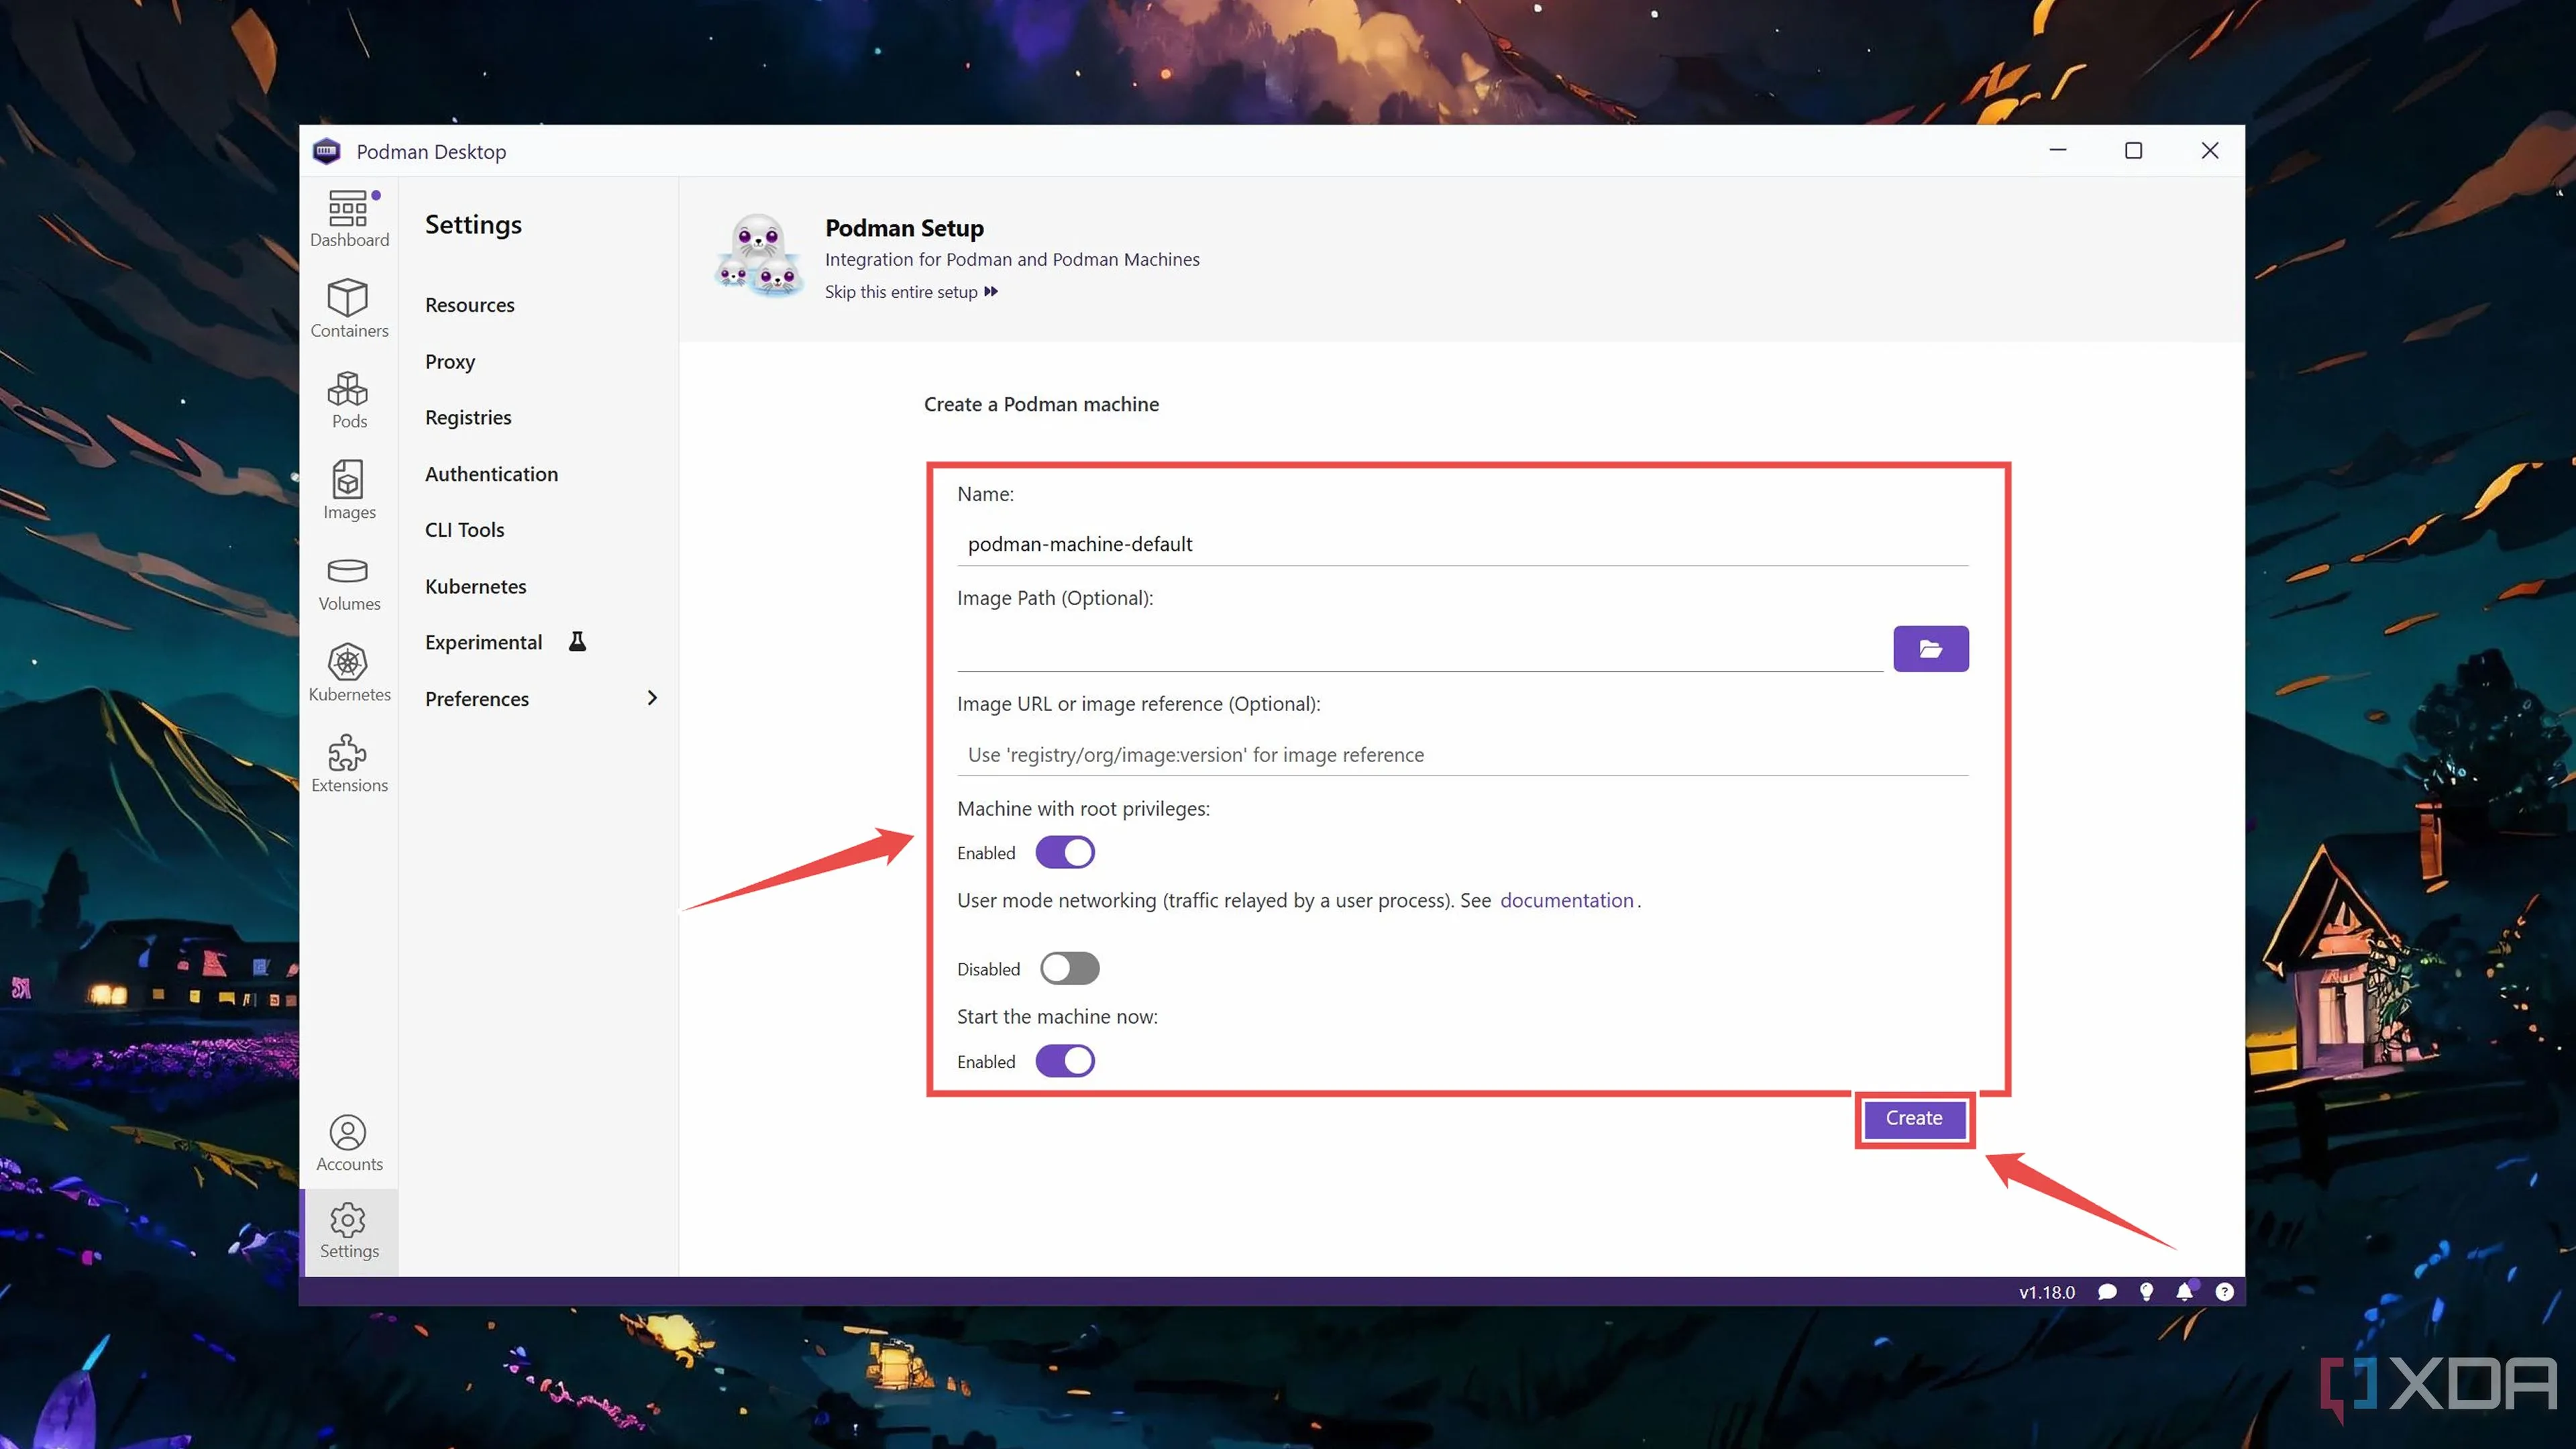The height and width of the screenshot is (1449, 2576).
Task: Open Preferences in Settings menu
Action: (x=477, y=699)
